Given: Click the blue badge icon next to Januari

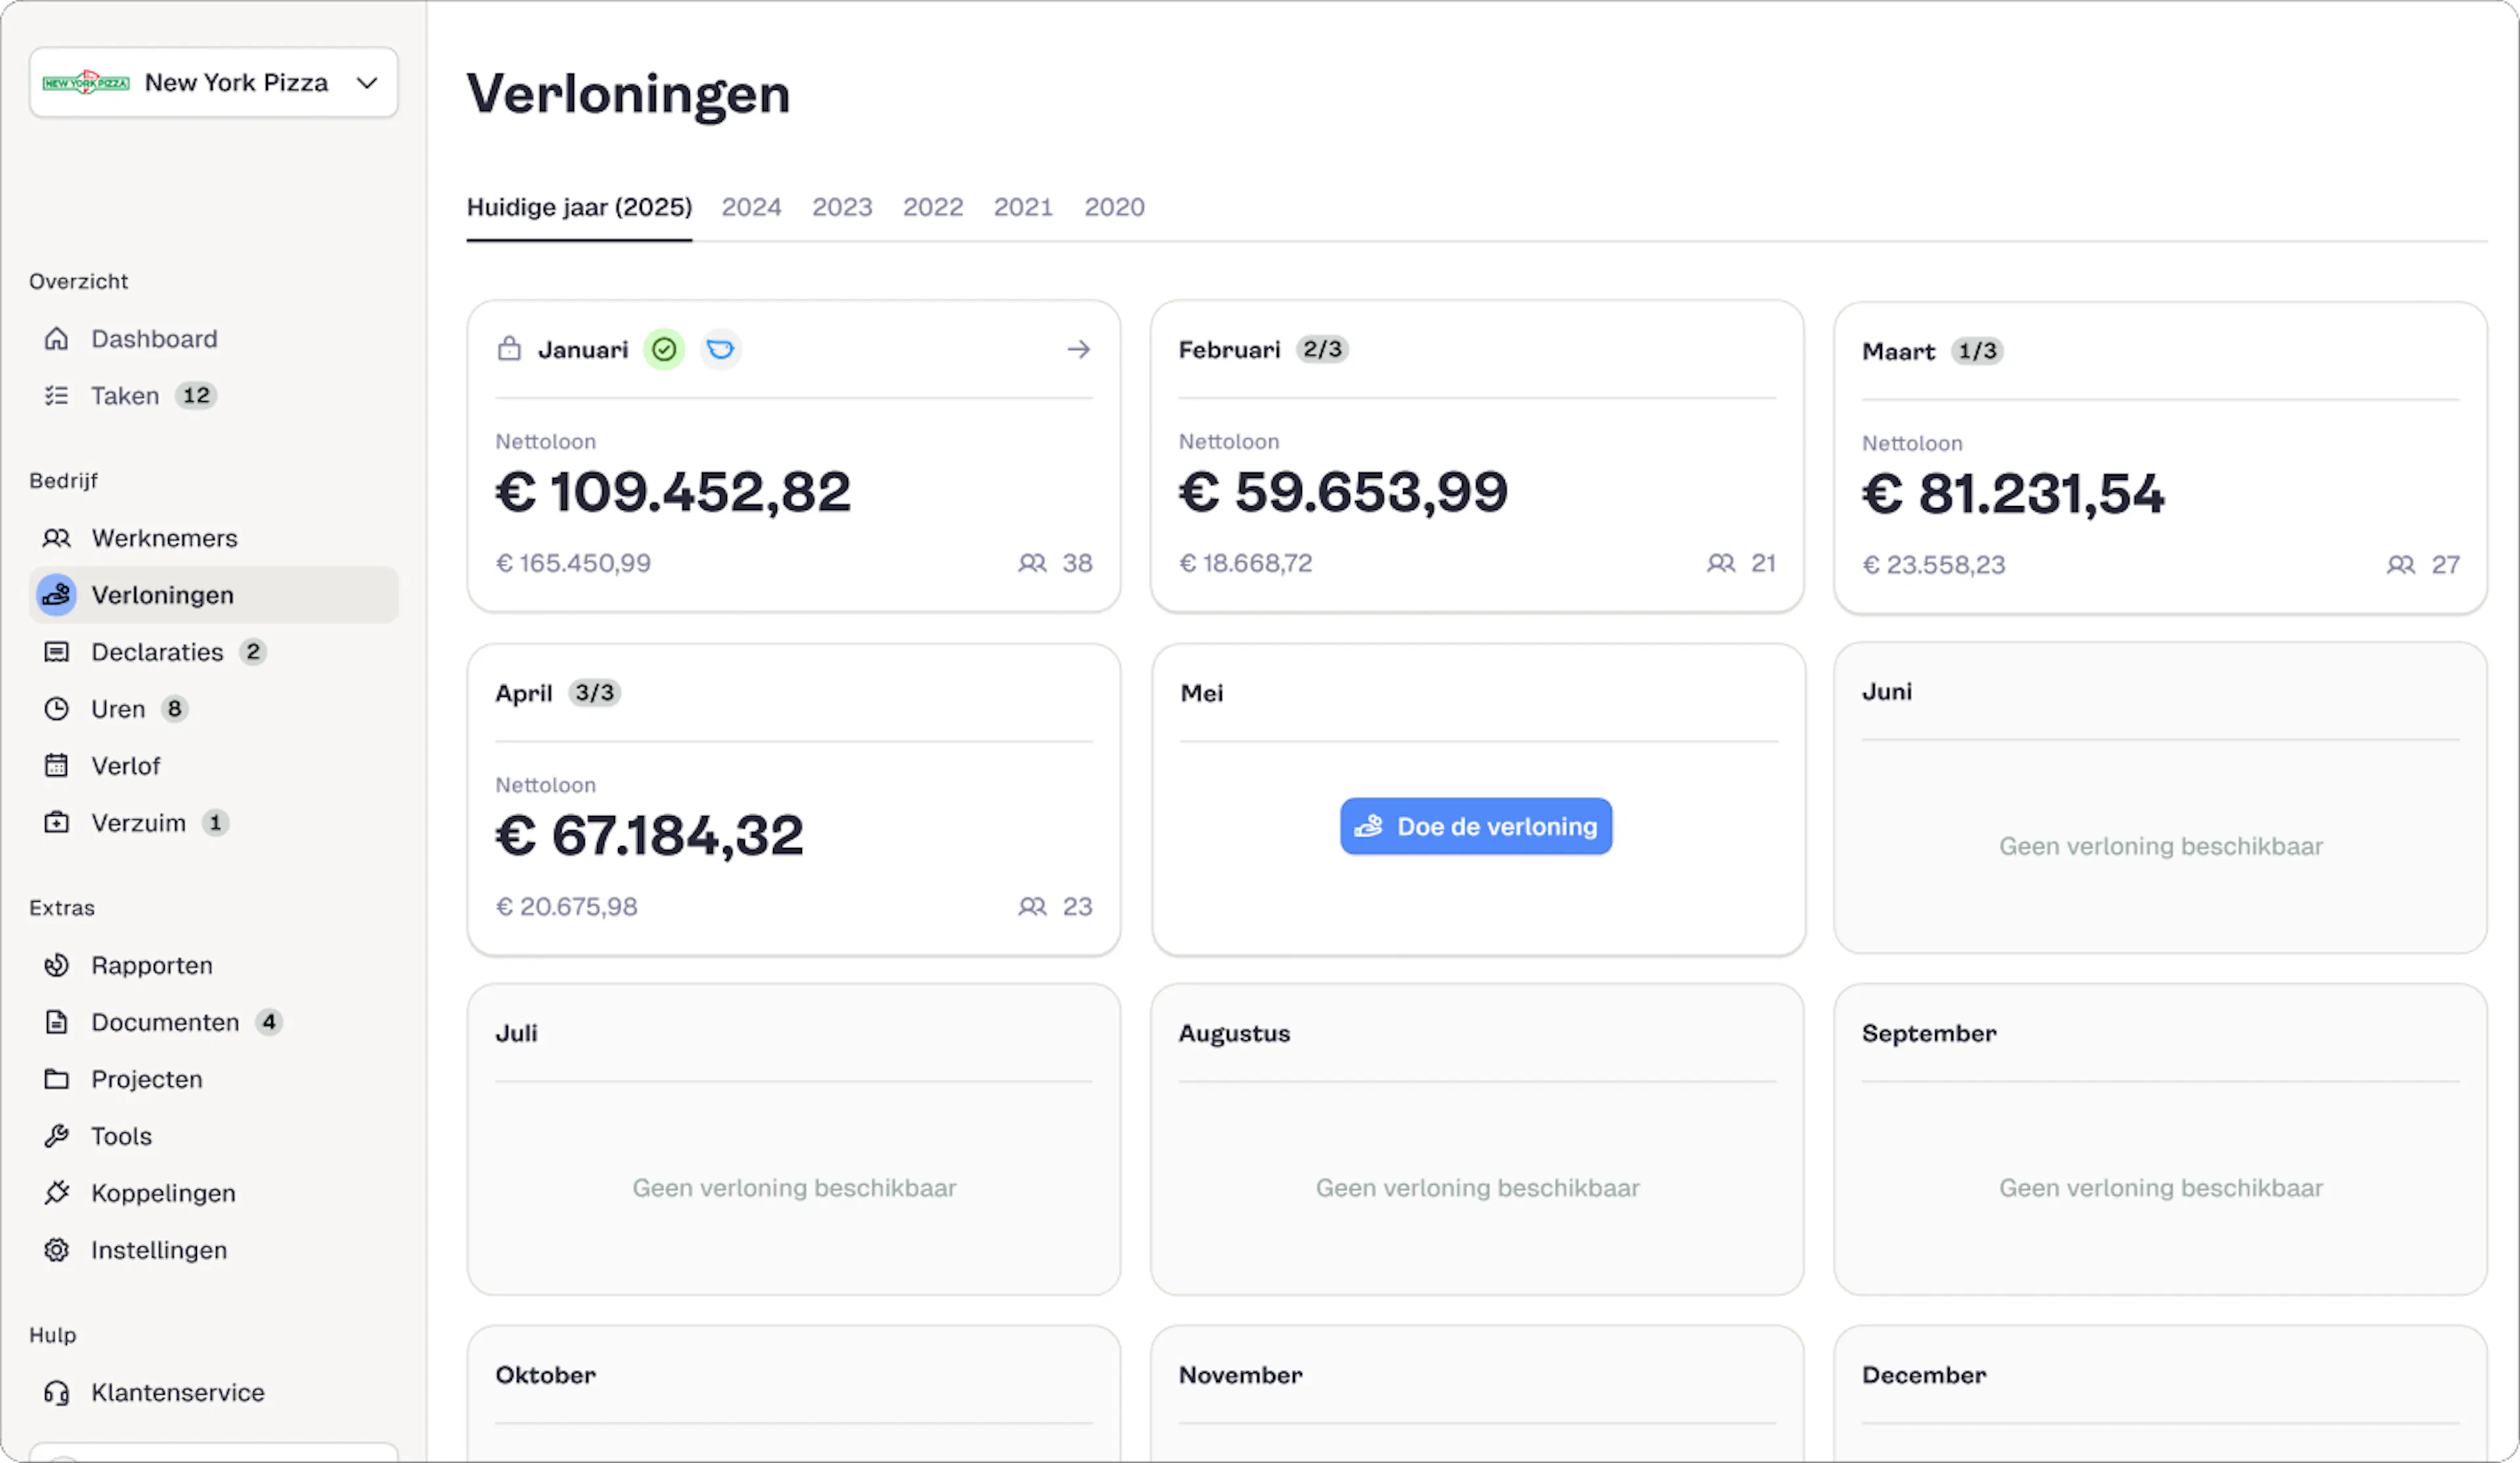Looking at the screenshot, I should click(720, 350).
